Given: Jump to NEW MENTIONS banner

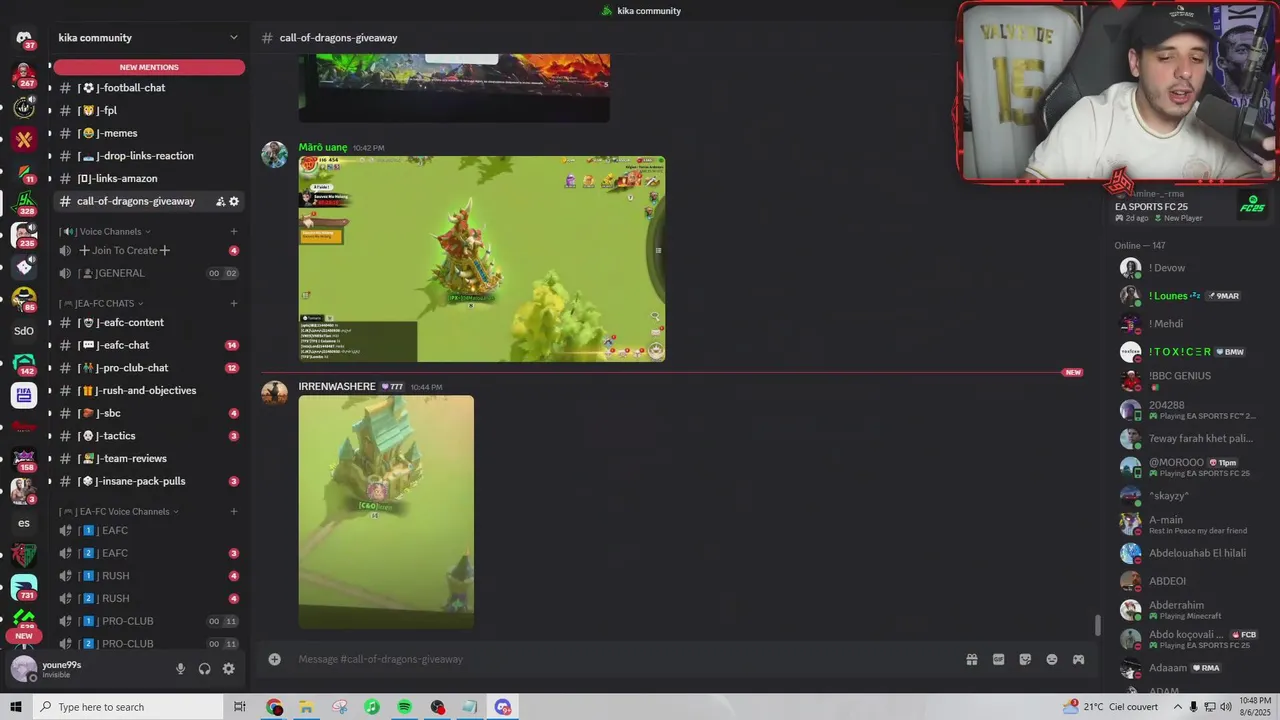Looking at the screenshot, I should pos(149,67).
